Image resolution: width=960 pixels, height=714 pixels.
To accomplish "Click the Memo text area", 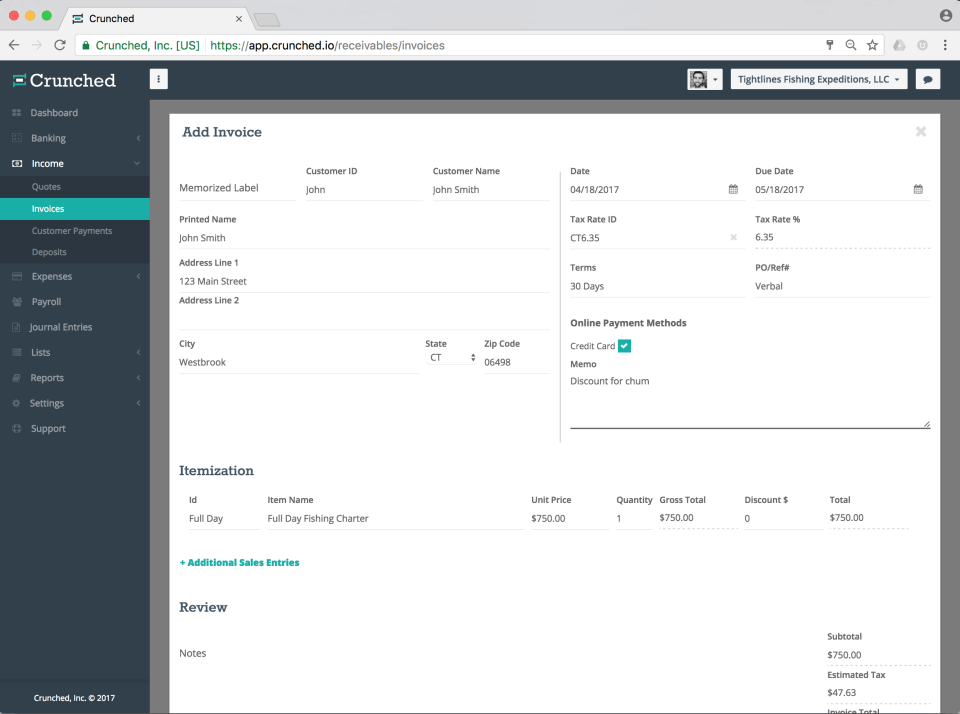I will 750,400.
